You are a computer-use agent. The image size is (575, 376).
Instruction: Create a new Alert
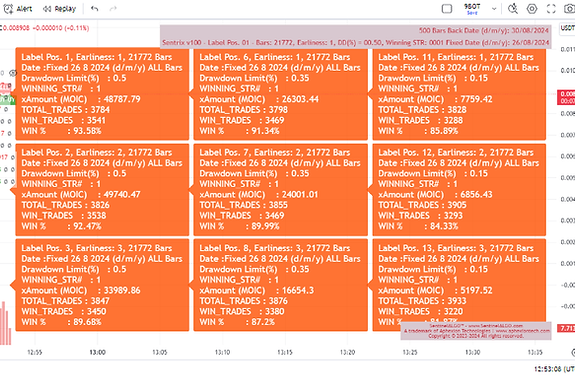[18, 8]
